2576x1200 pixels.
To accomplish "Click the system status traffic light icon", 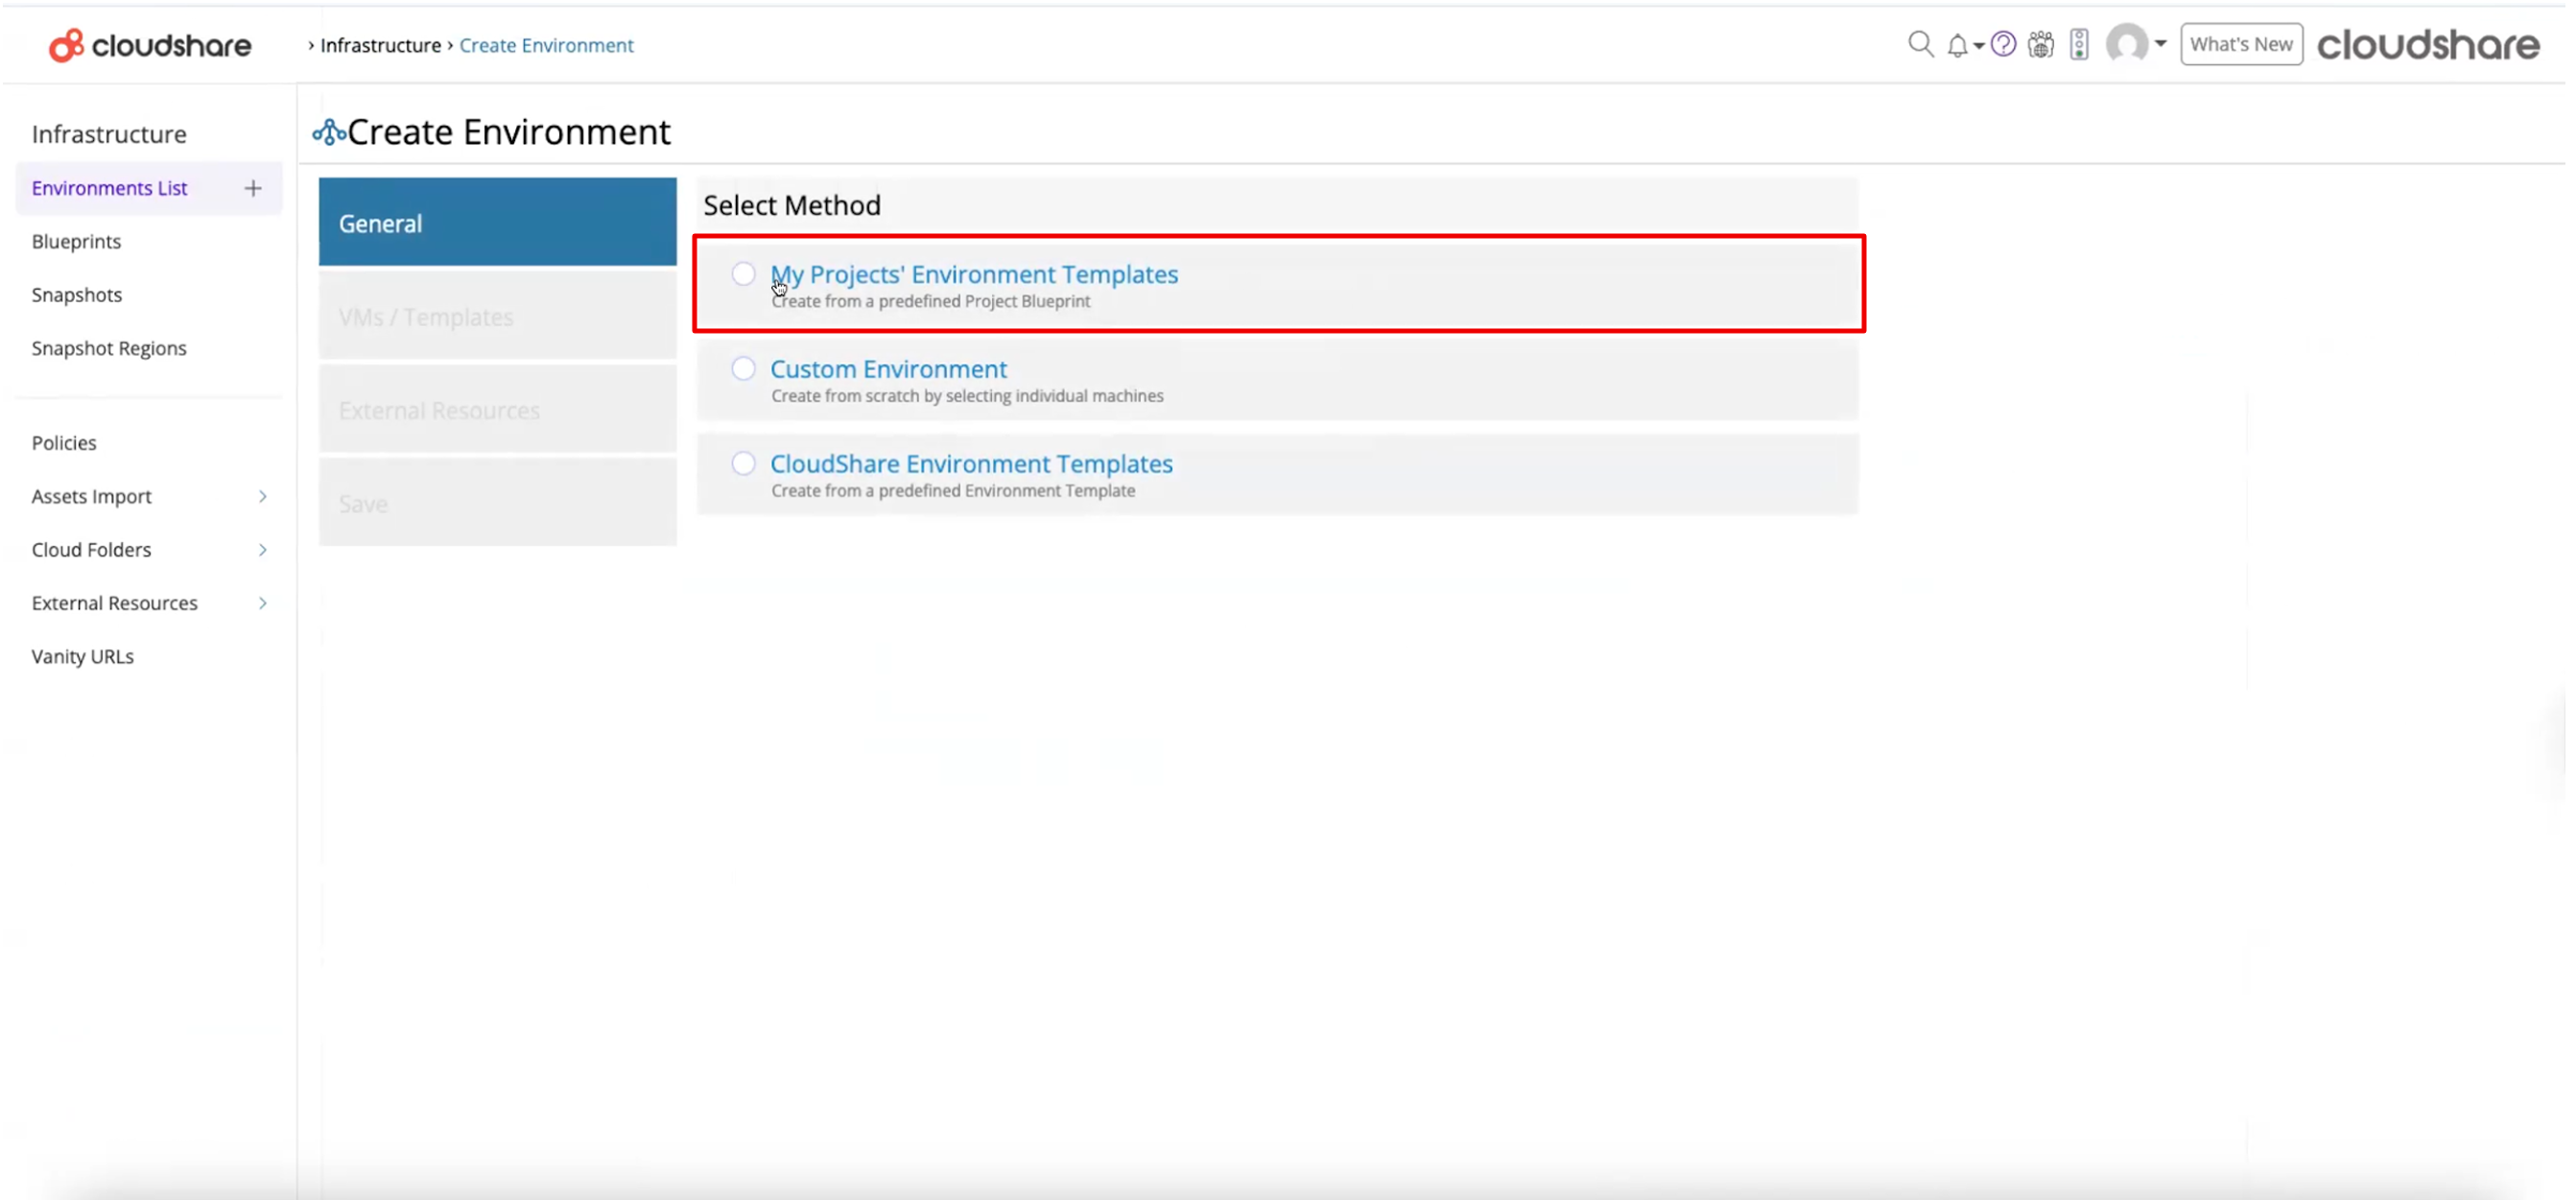I will pos(2081,44).
